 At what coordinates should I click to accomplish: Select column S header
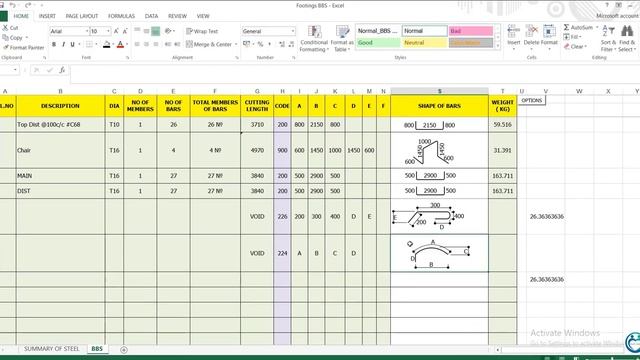439,91
